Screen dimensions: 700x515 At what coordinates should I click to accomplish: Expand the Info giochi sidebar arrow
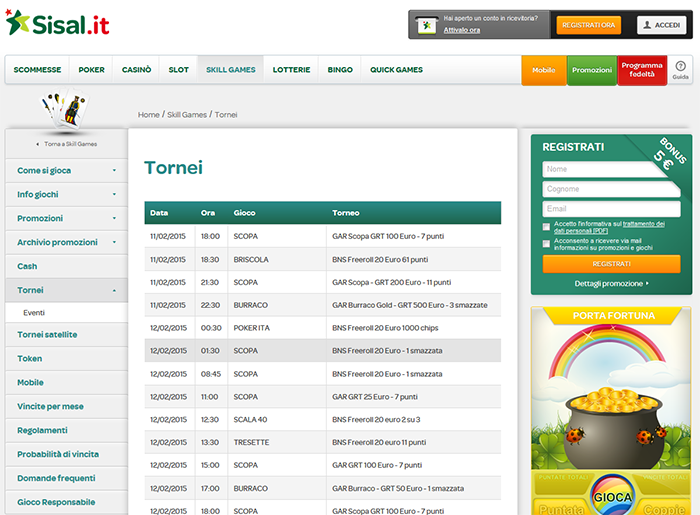(x=114, y=195)
